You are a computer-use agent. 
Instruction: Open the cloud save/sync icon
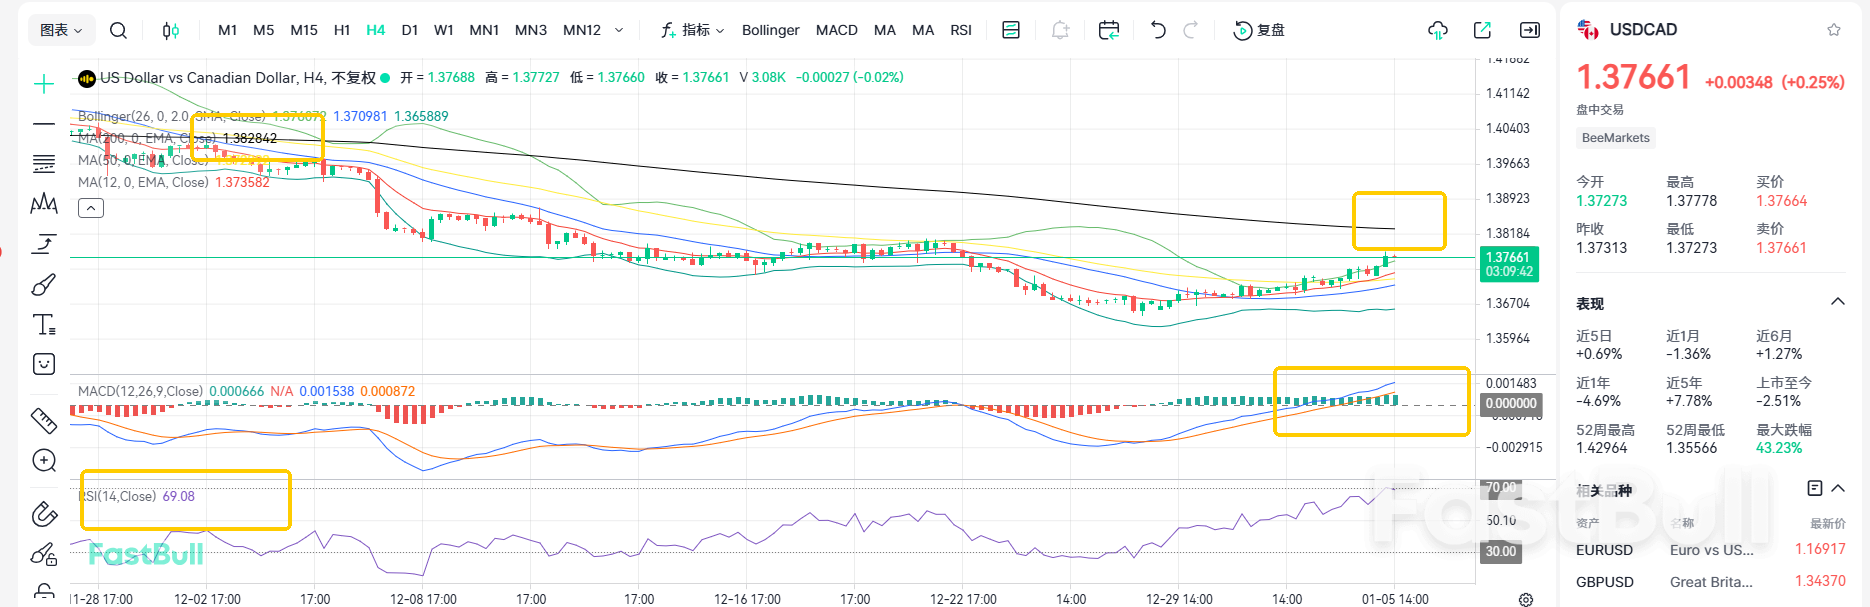pyautogui.click(x=1437, y=30)
